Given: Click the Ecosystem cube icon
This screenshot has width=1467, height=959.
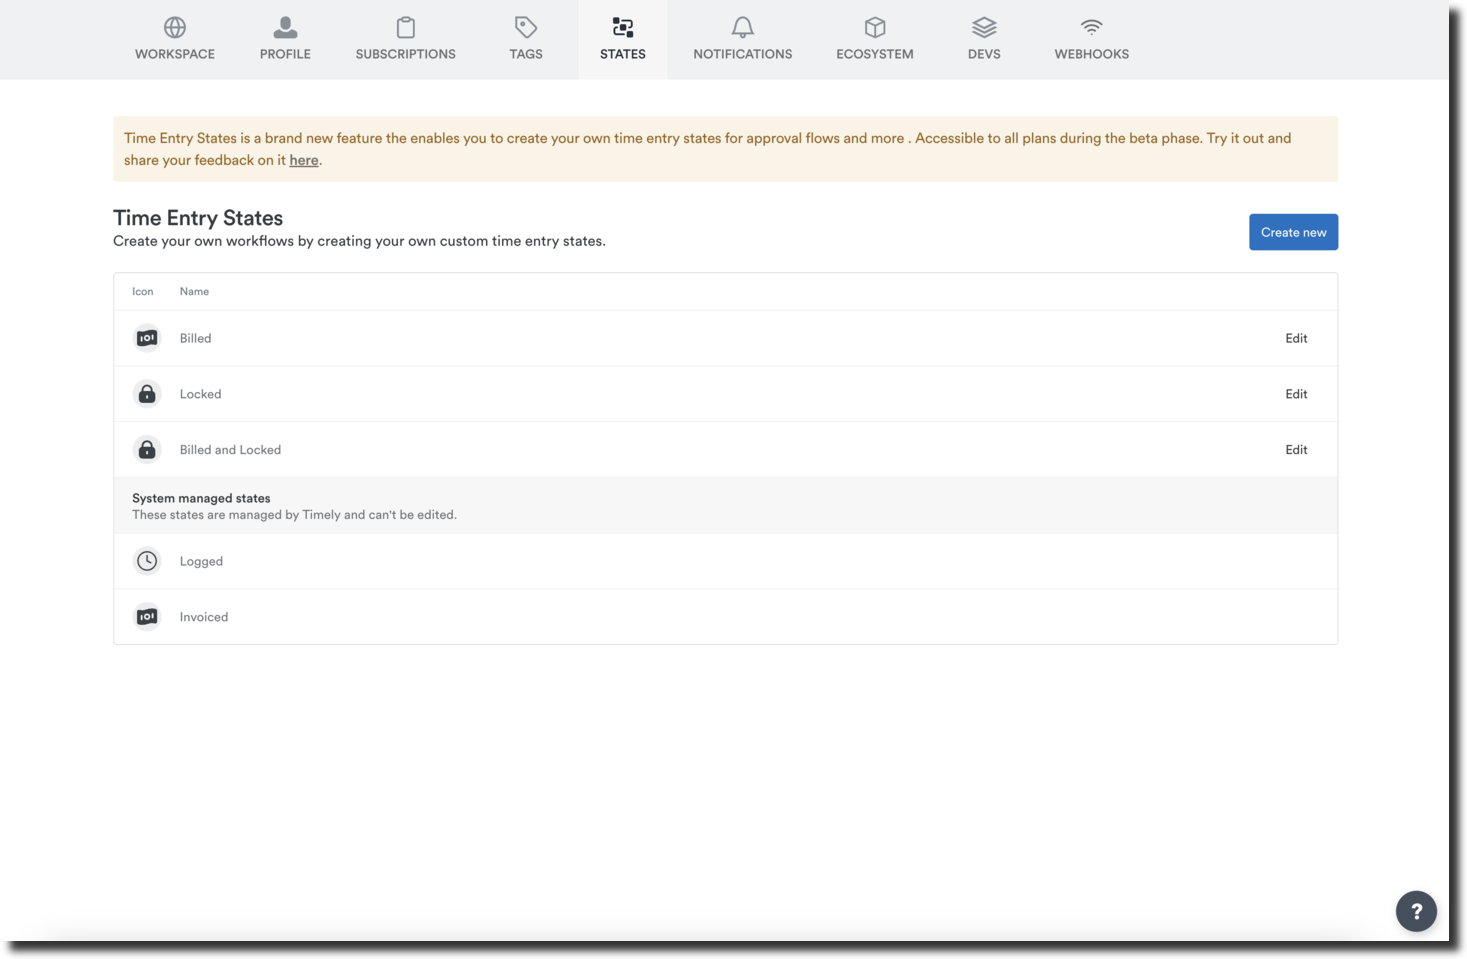Looking at the screenshot, I should click(874, 27).
